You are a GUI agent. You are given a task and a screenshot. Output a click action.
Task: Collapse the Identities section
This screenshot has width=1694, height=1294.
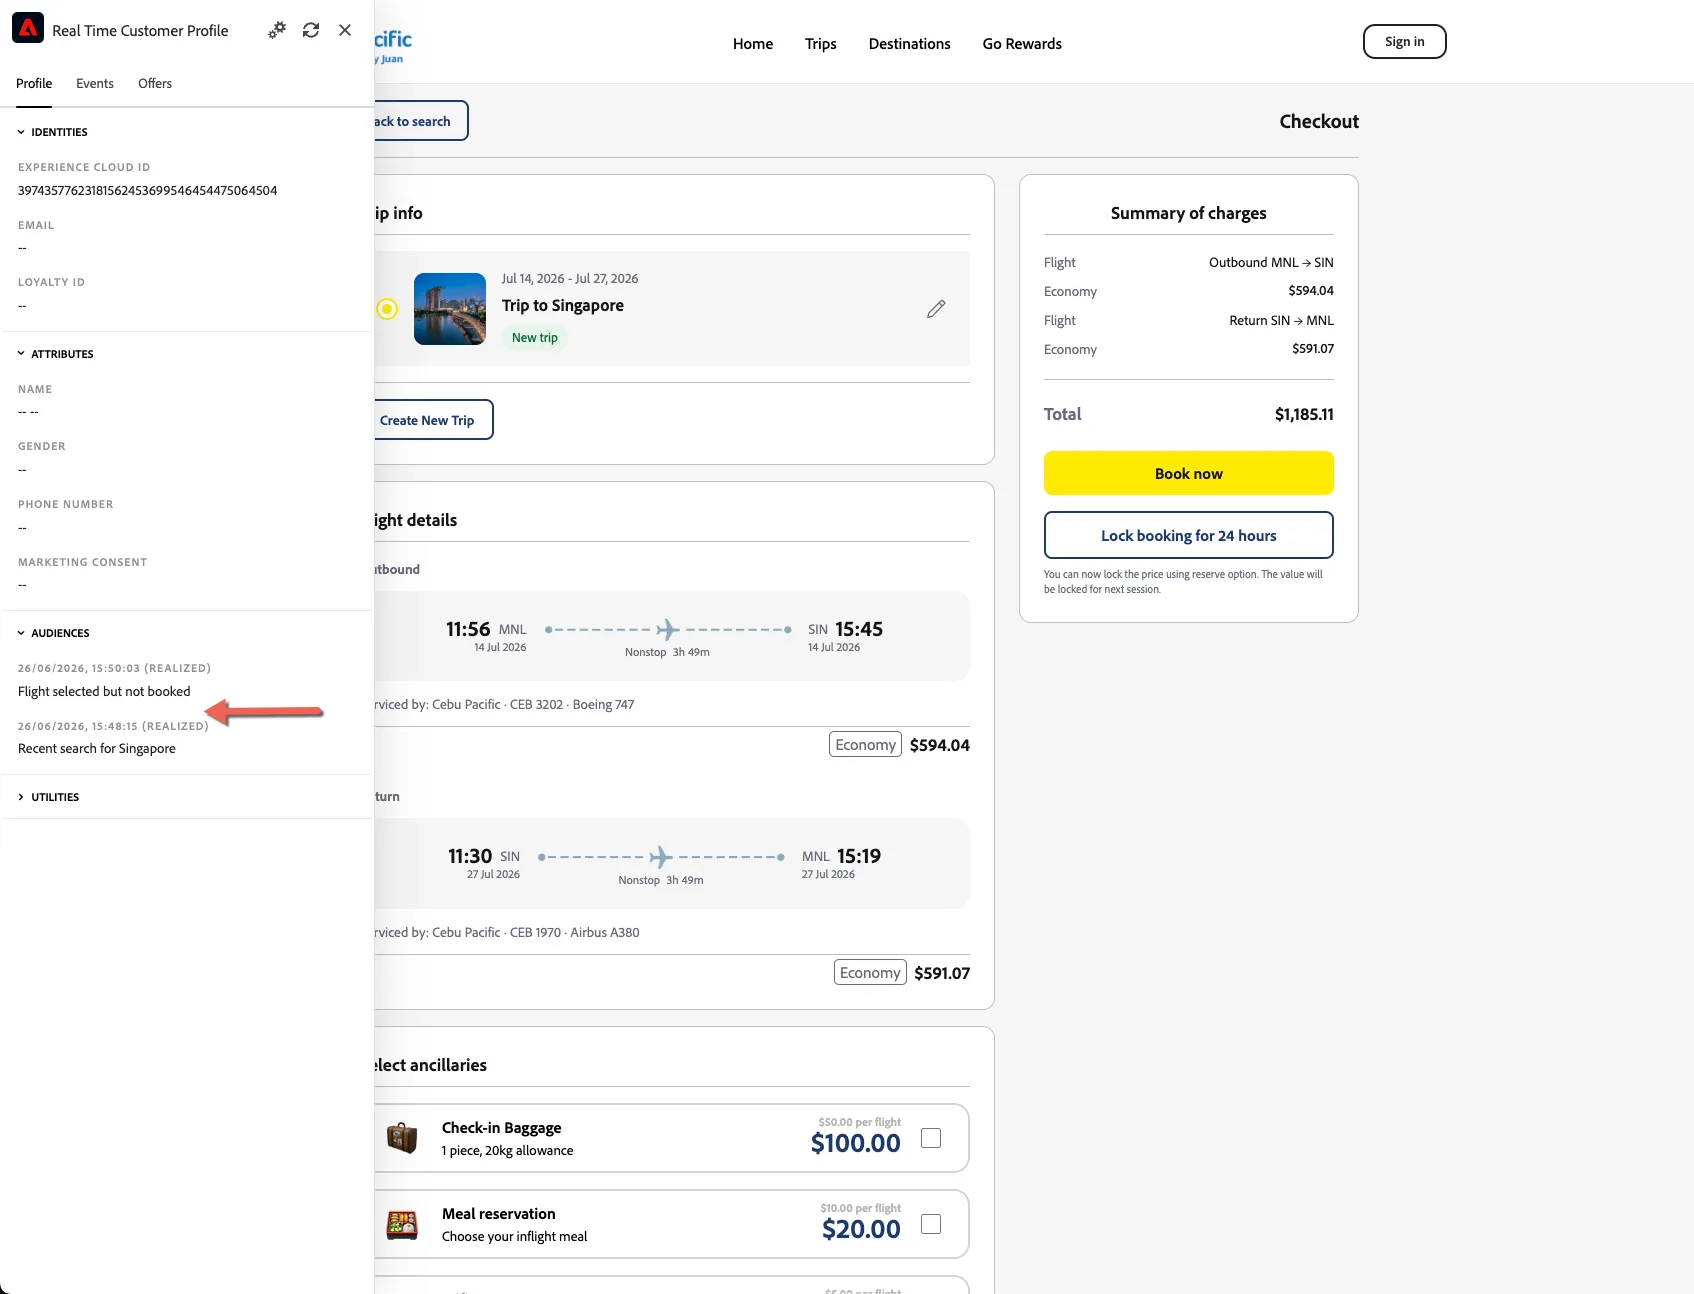[53, 132]
